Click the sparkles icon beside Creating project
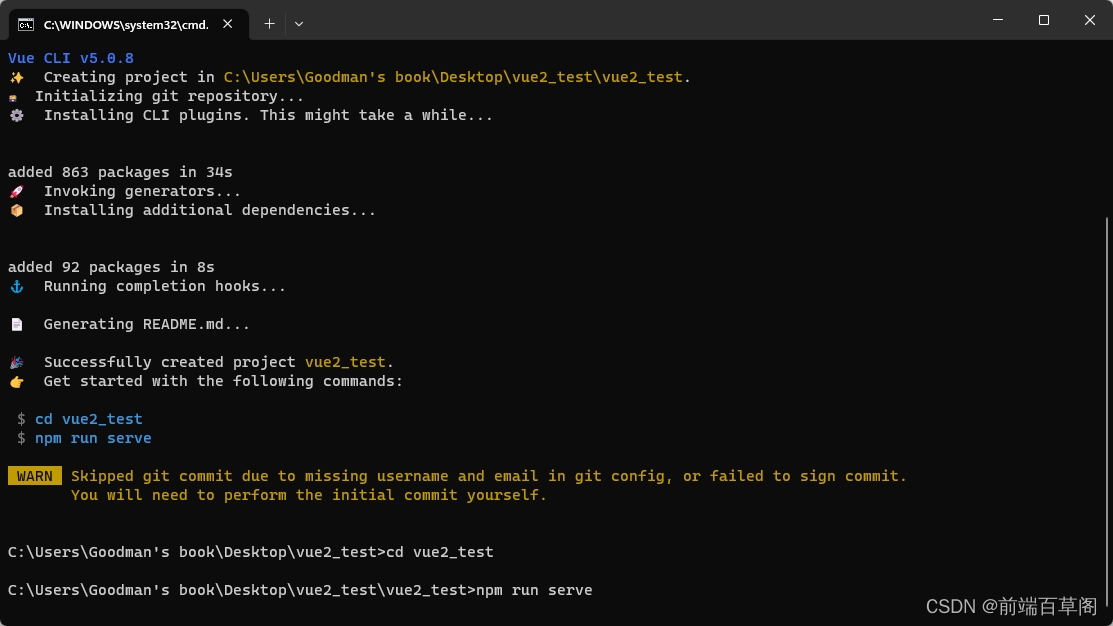This screenshot has width=1113, height=626. [x=17, y=77]
